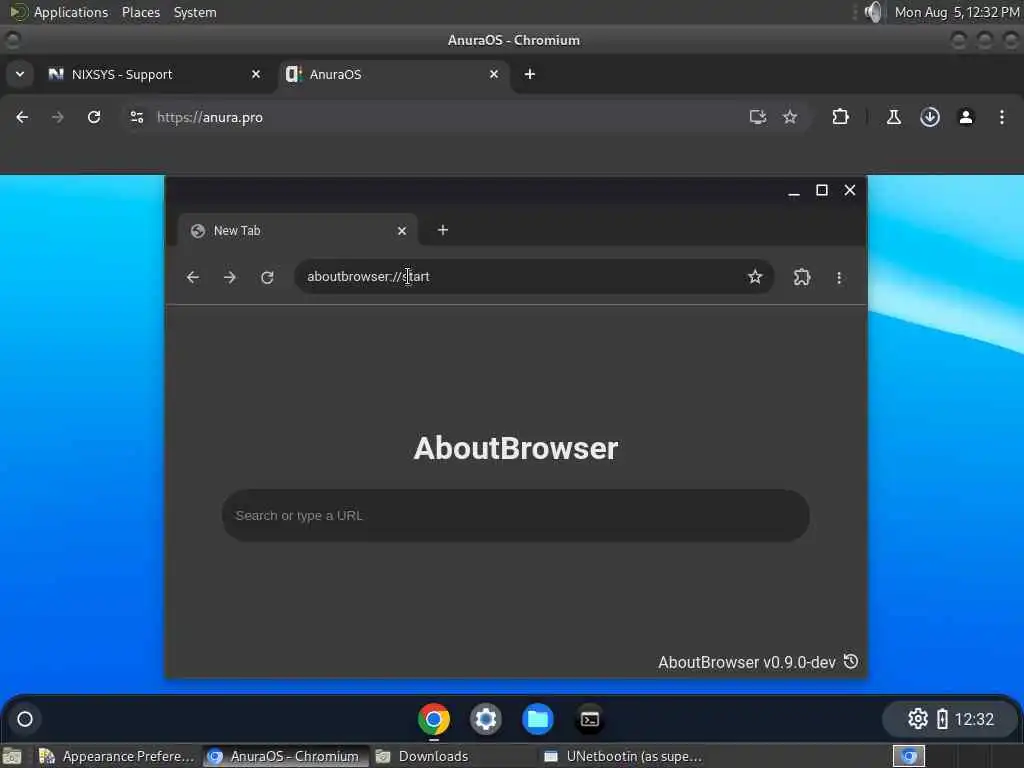Add a new tab in AboutBrowser
Image resolution: width=1024 pixels, height=768 pixels.
coord(443,230)
